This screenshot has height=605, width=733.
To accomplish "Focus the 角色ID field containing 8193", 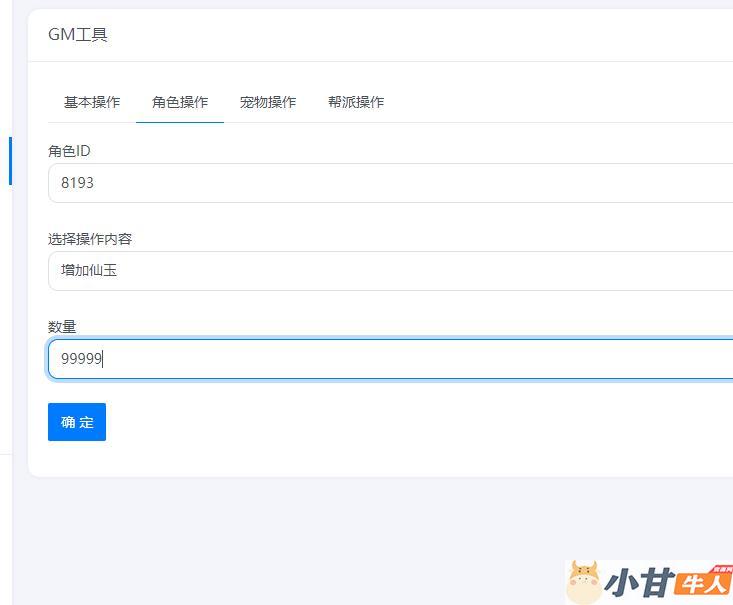I will click(390, 183).
